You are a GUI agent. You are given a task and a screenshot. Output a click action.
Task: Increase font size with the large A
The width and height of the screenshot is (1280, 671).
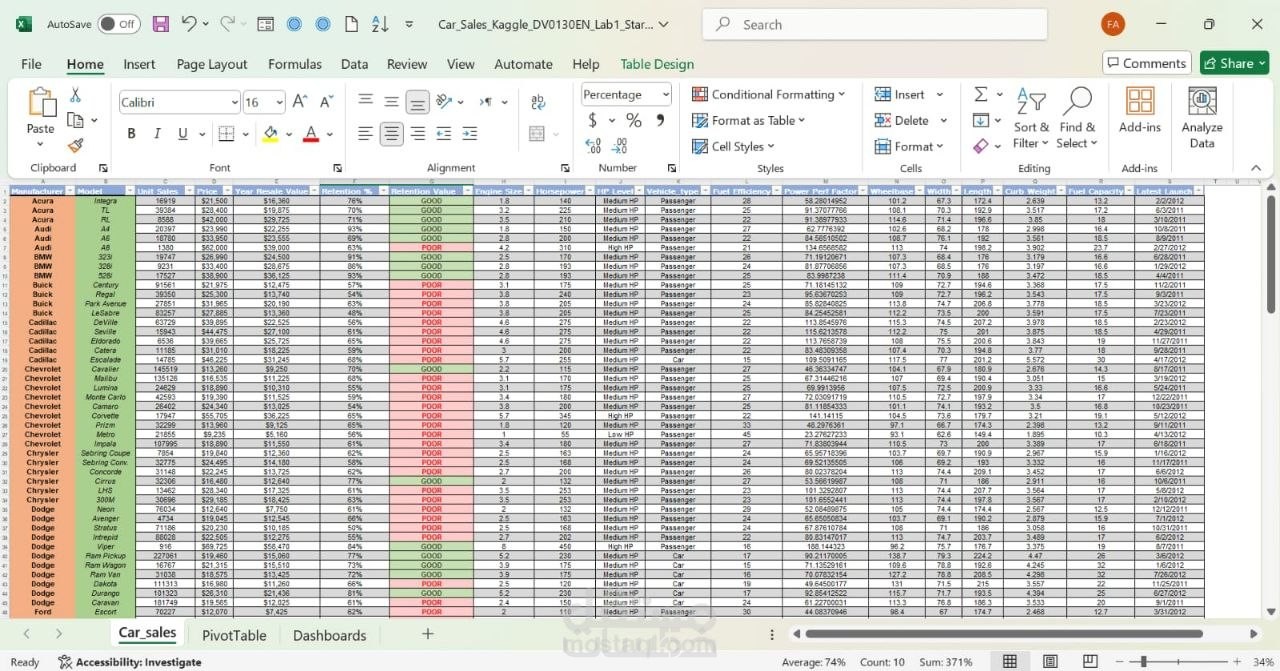[301, 102]
